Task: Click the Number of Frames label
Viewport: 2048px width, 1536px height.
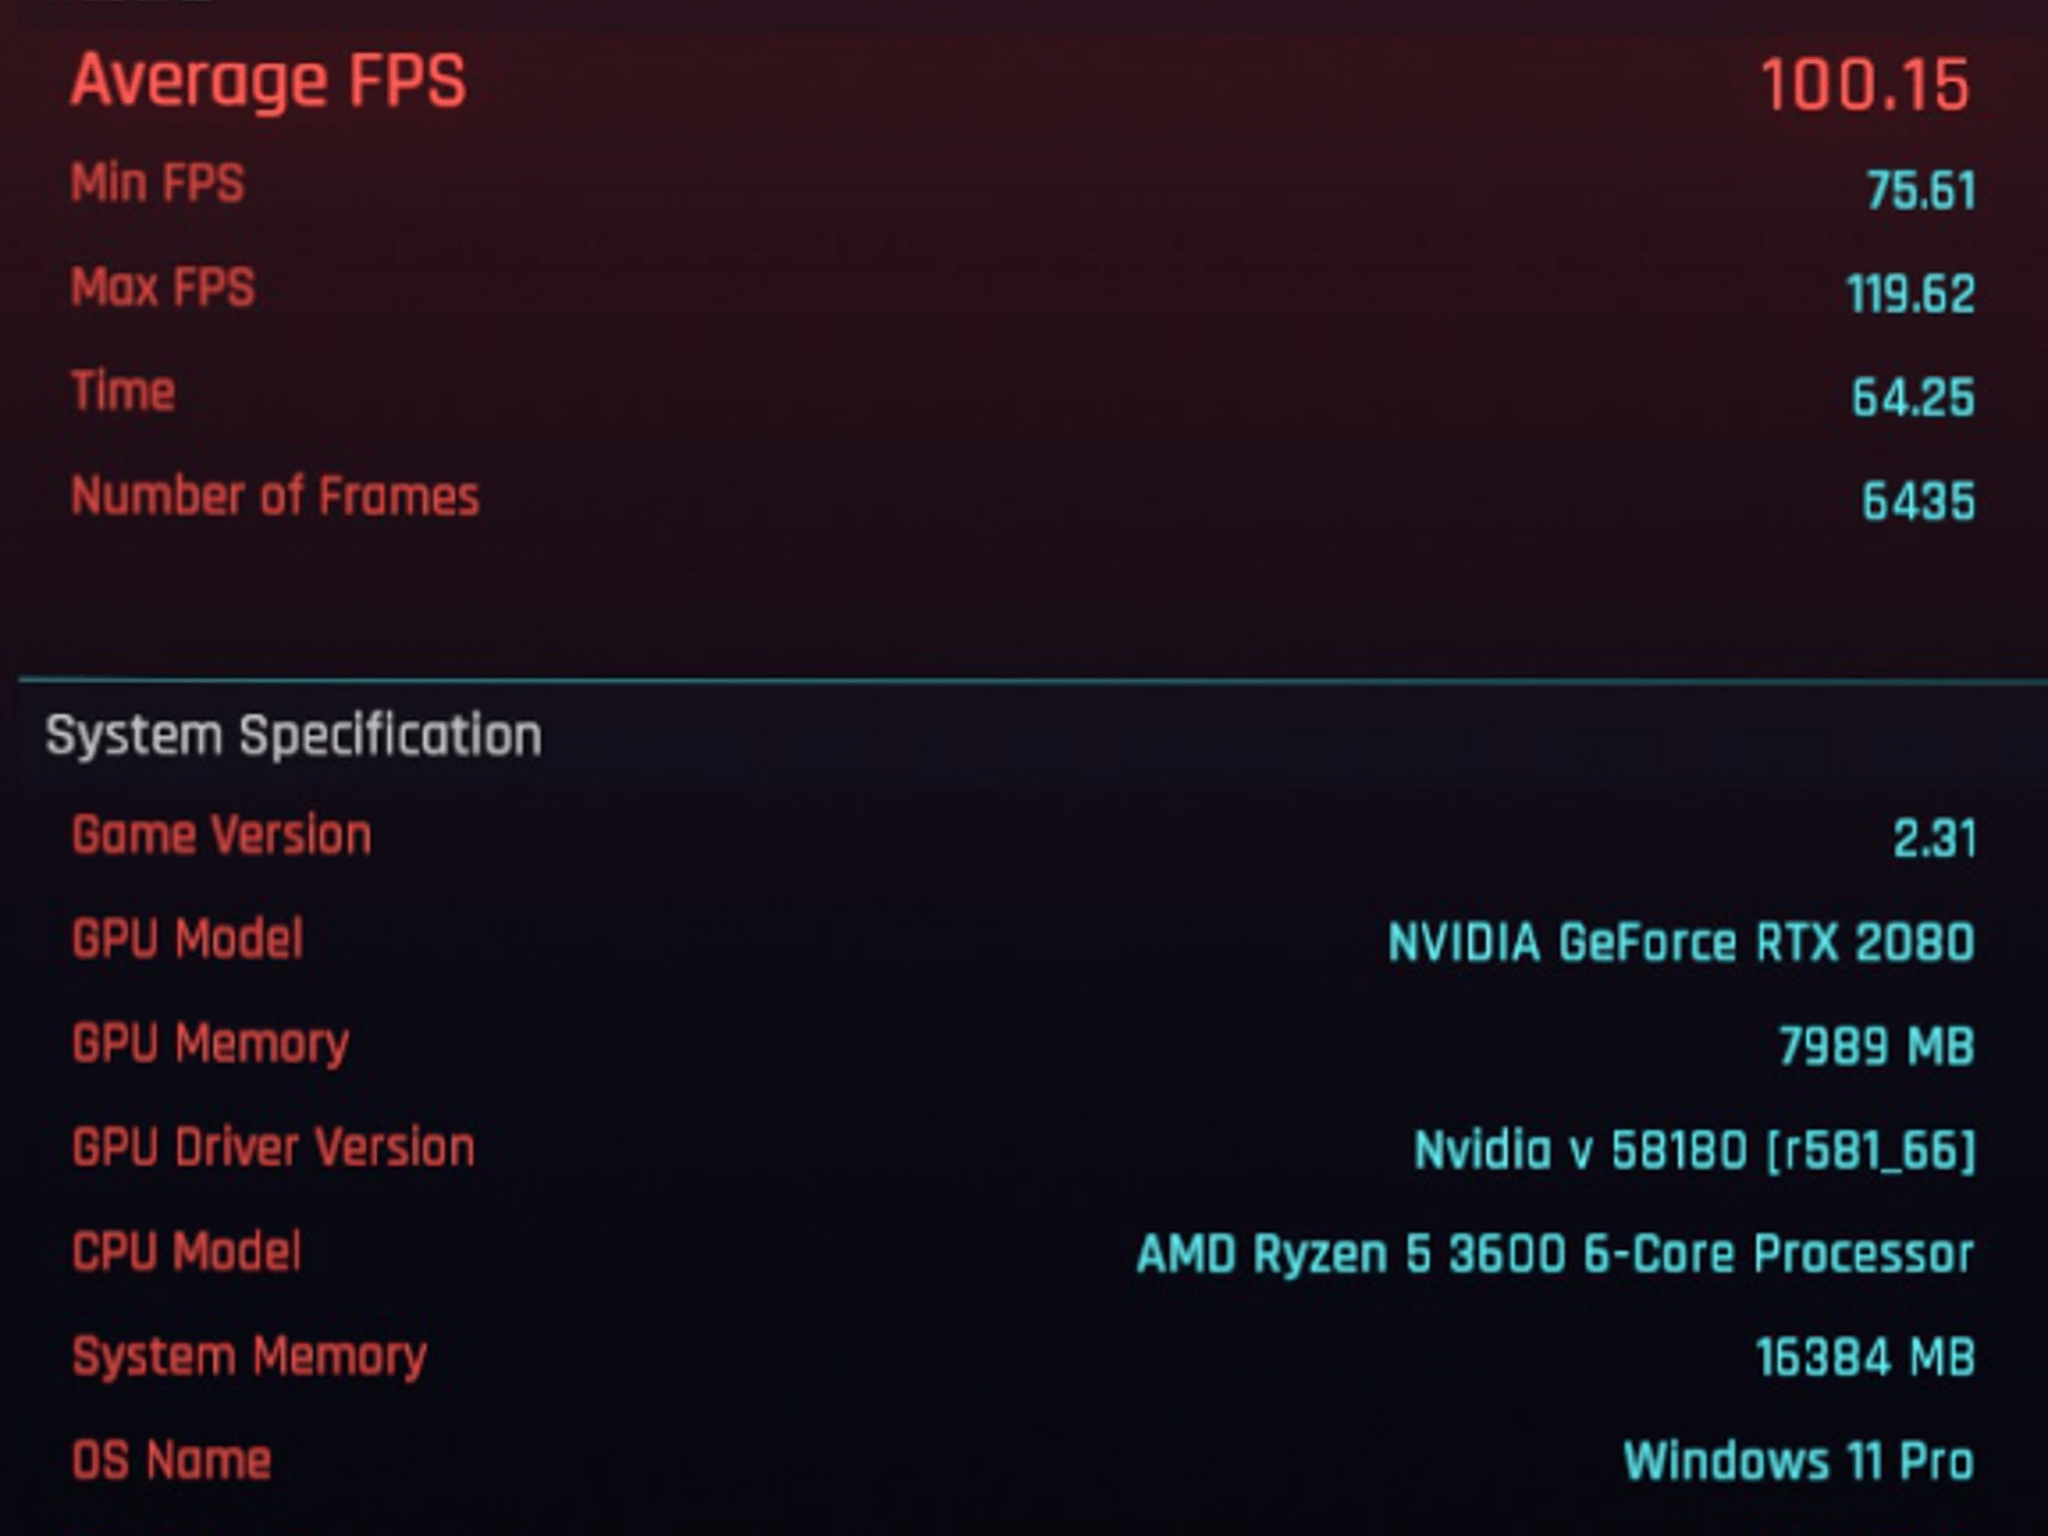Action: pyautogui.click(x=275, y=496)
